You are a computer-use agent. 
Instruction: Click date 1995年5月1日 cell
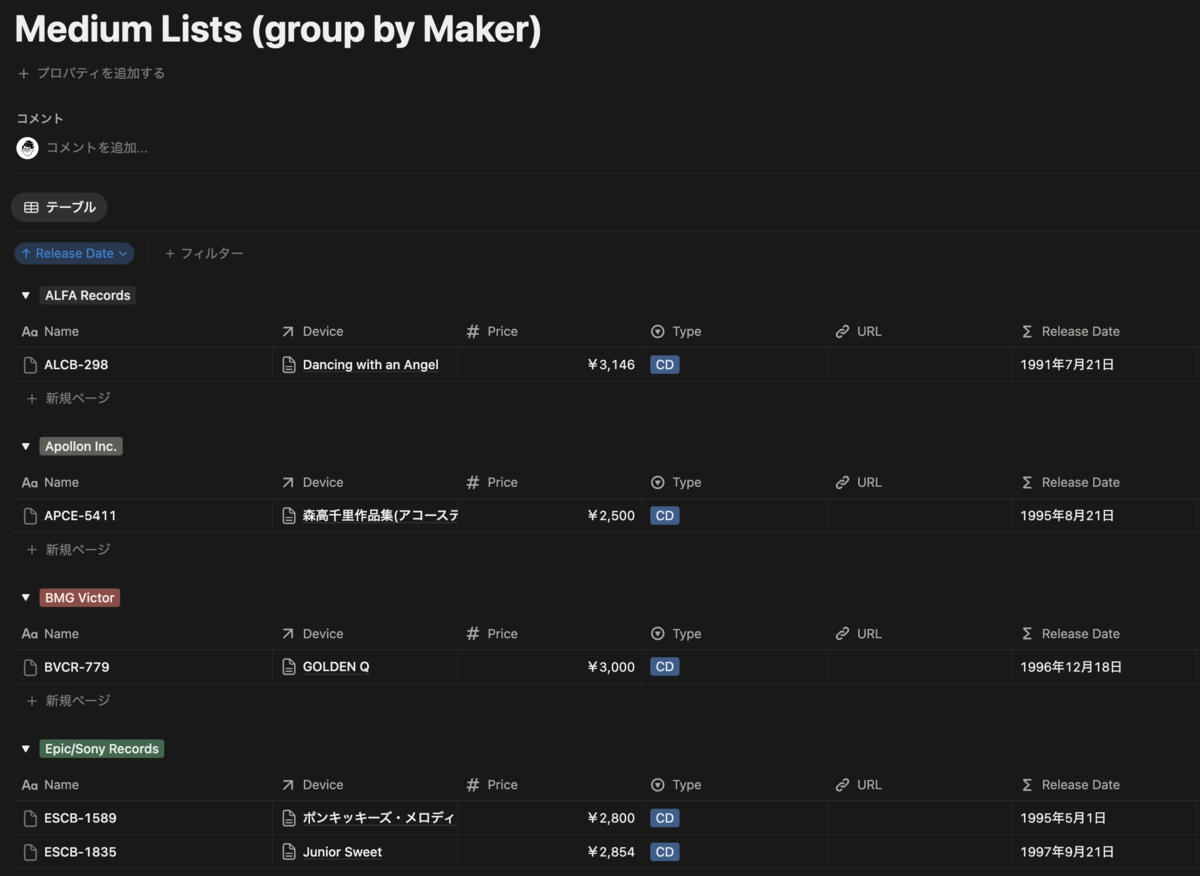pos(1105,818)
